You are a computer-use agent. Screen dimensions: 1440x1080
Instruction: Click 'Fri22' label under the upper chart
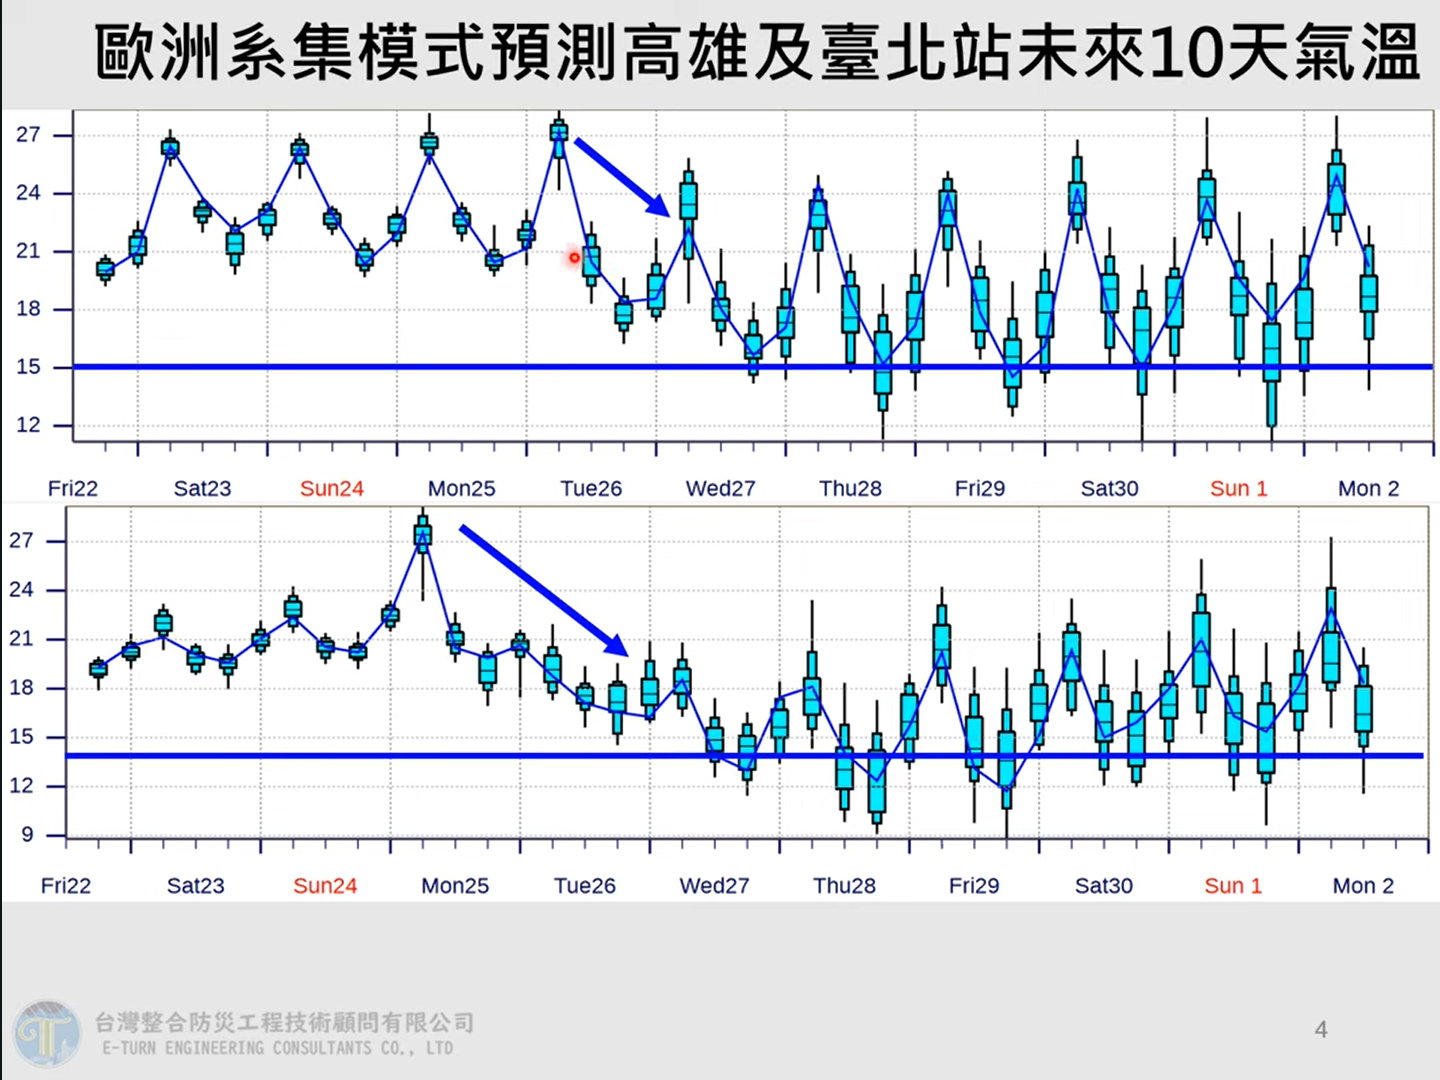point(73,488)
